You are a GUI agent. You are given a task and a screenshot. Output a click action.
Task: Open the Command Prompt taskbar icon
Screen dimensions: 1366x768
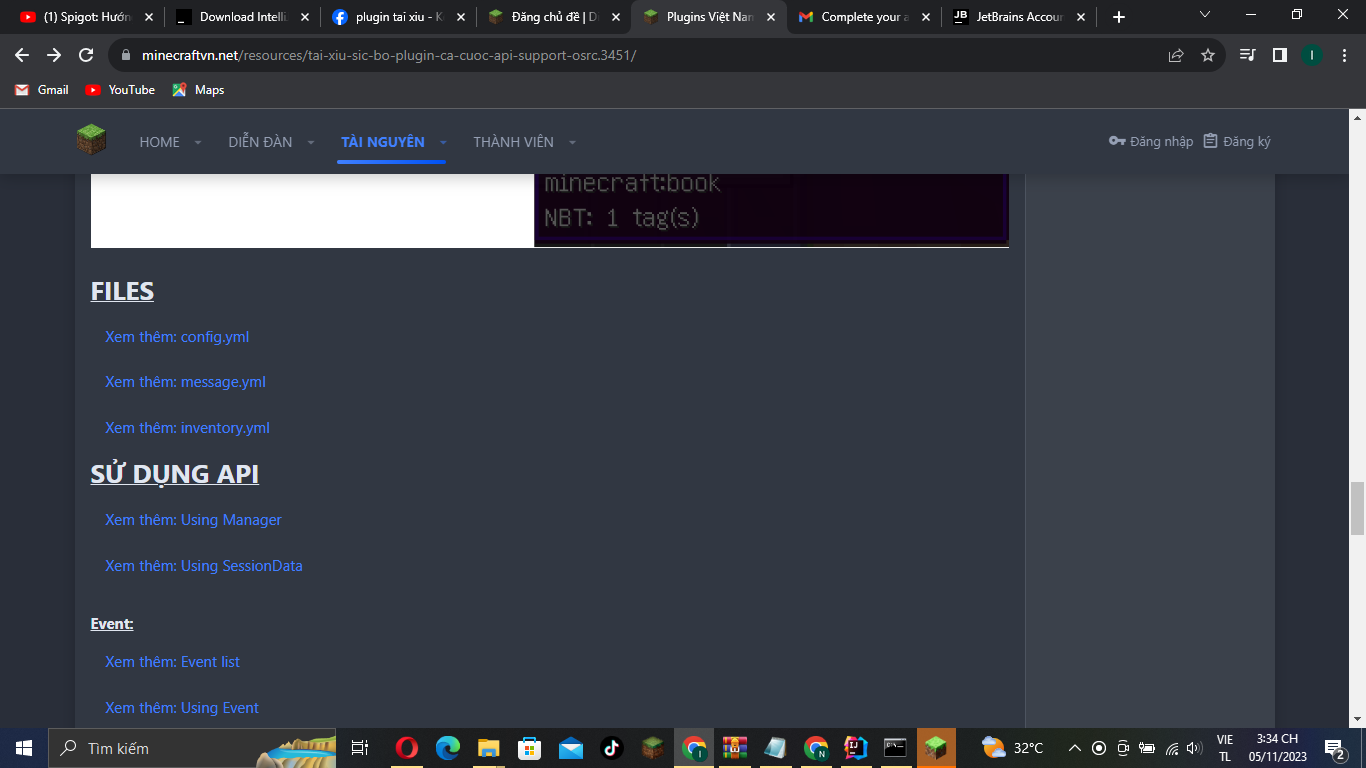tap(895, 748)
